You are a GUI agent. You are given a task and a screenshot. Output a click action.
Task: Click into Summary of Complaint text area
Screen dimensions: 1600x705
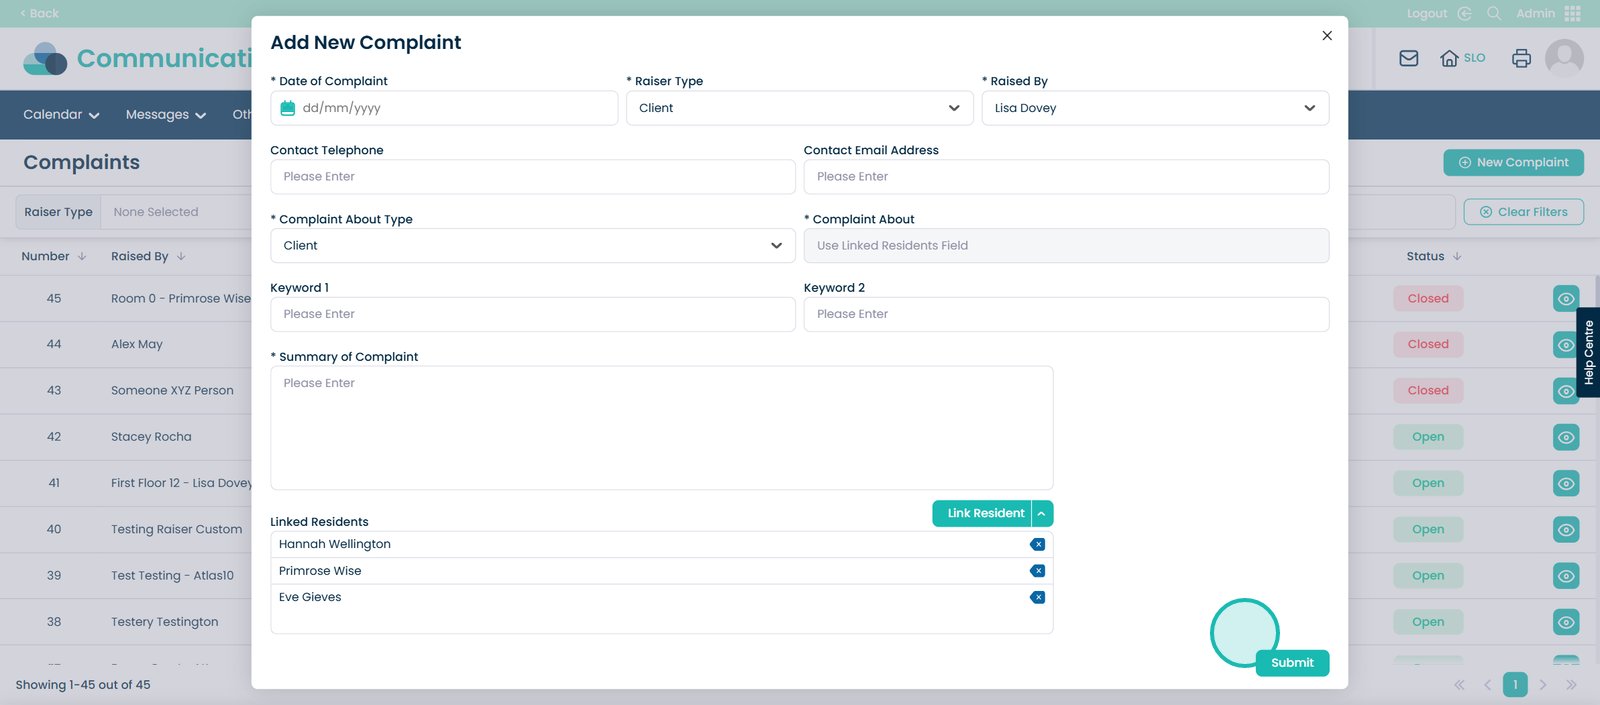coord(661,428)
